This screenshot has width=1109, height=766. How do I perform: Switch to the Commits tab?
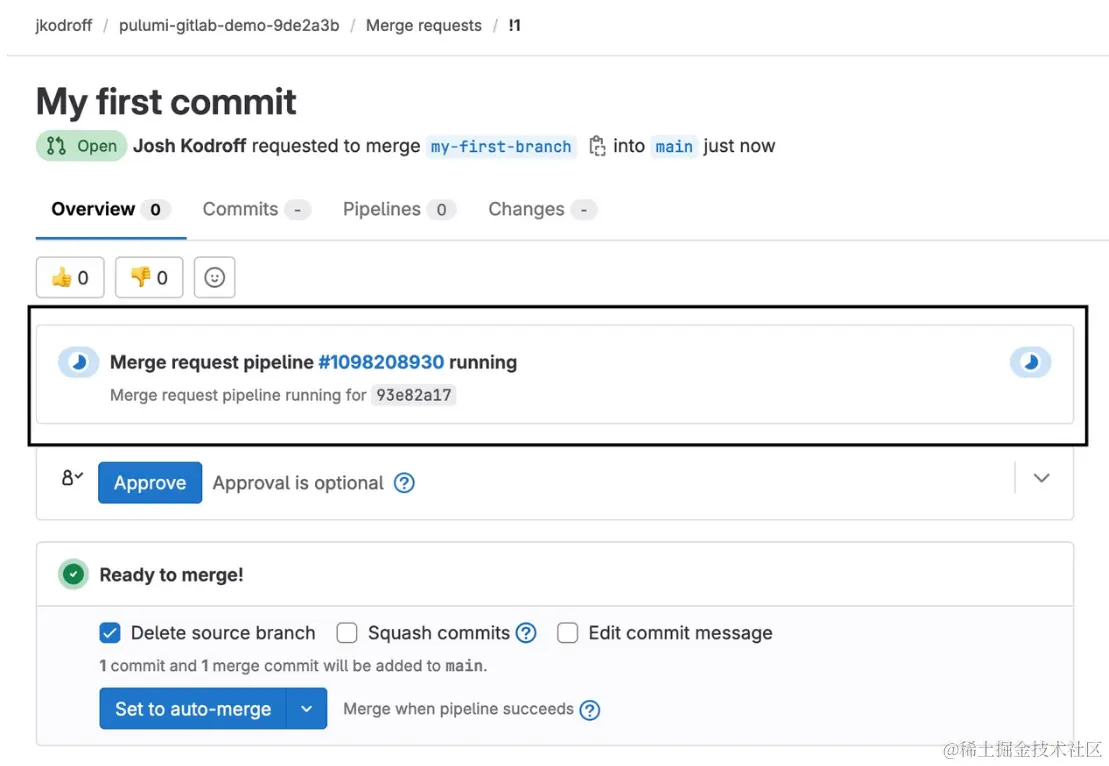coord(240,209)
